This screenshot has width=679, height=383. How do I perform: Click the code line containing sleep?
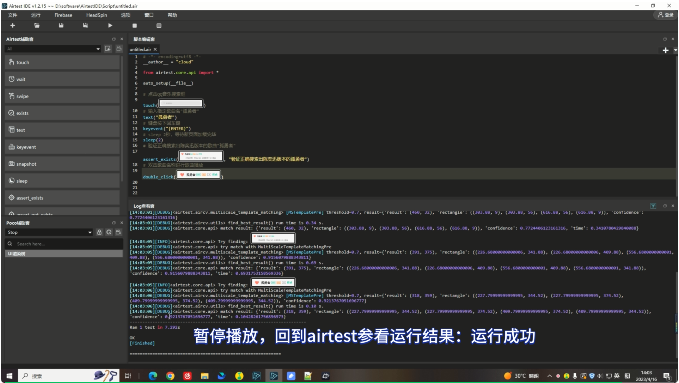[x=153, y=140]
